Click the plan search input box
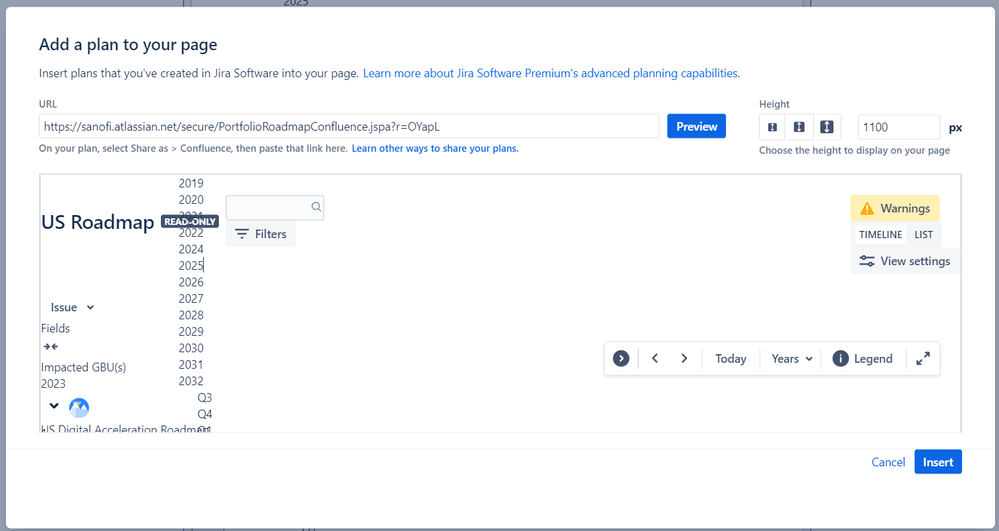The width and height of the screenshot is (999, 531). [x=275, y=208]
